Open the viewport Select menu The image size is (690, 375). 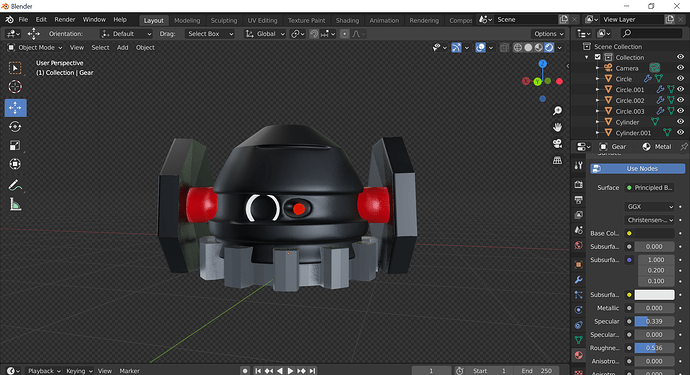coord(100,48)
